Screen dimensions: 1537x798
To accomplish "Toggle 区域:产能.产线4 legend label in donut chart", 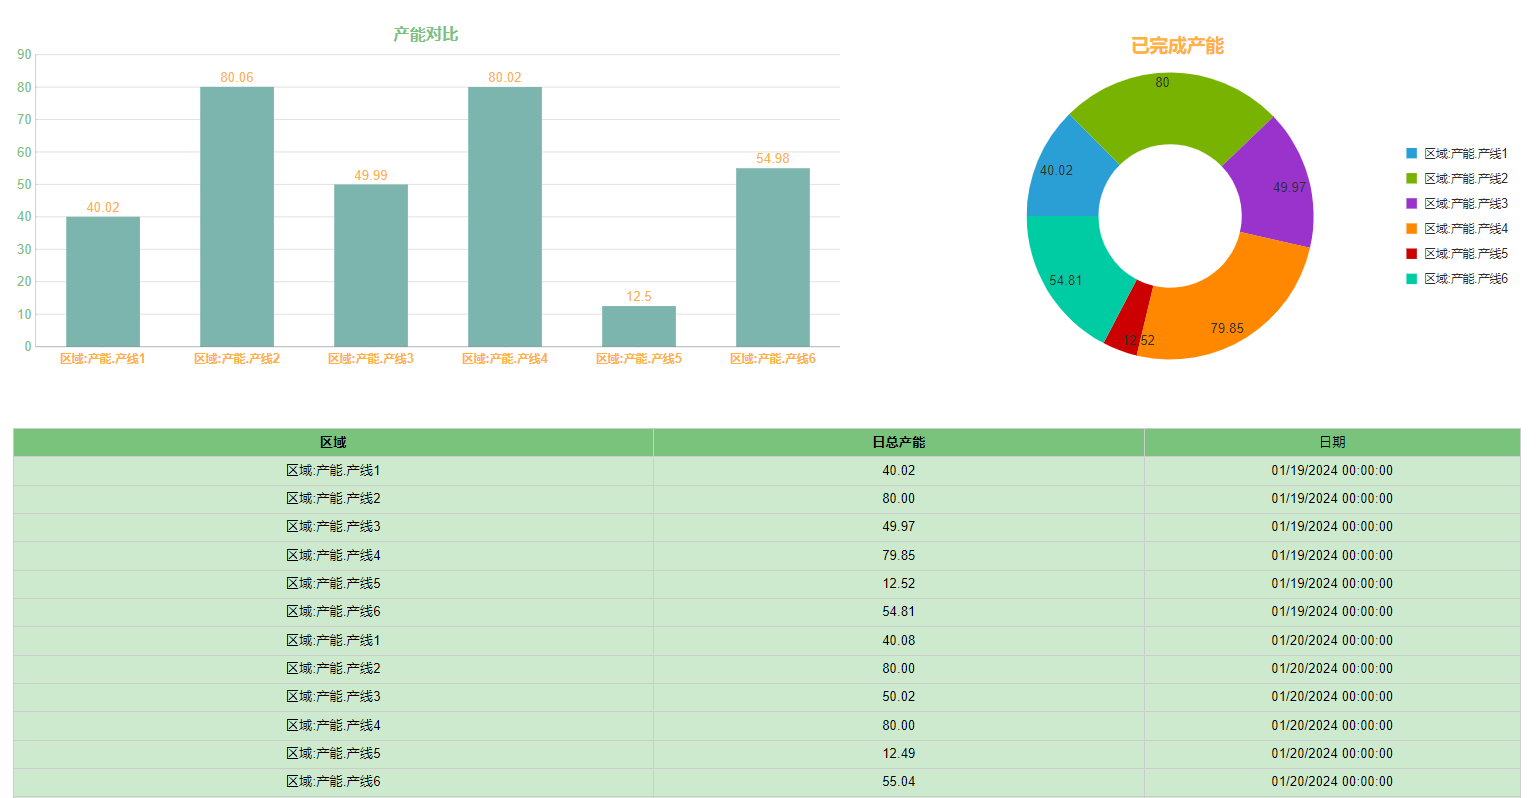I will click(1465, 229).
